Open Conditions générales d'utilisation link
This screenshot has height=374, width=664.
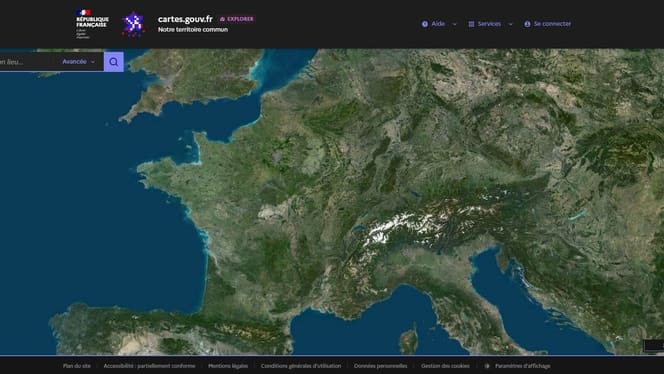coord(301,366)
